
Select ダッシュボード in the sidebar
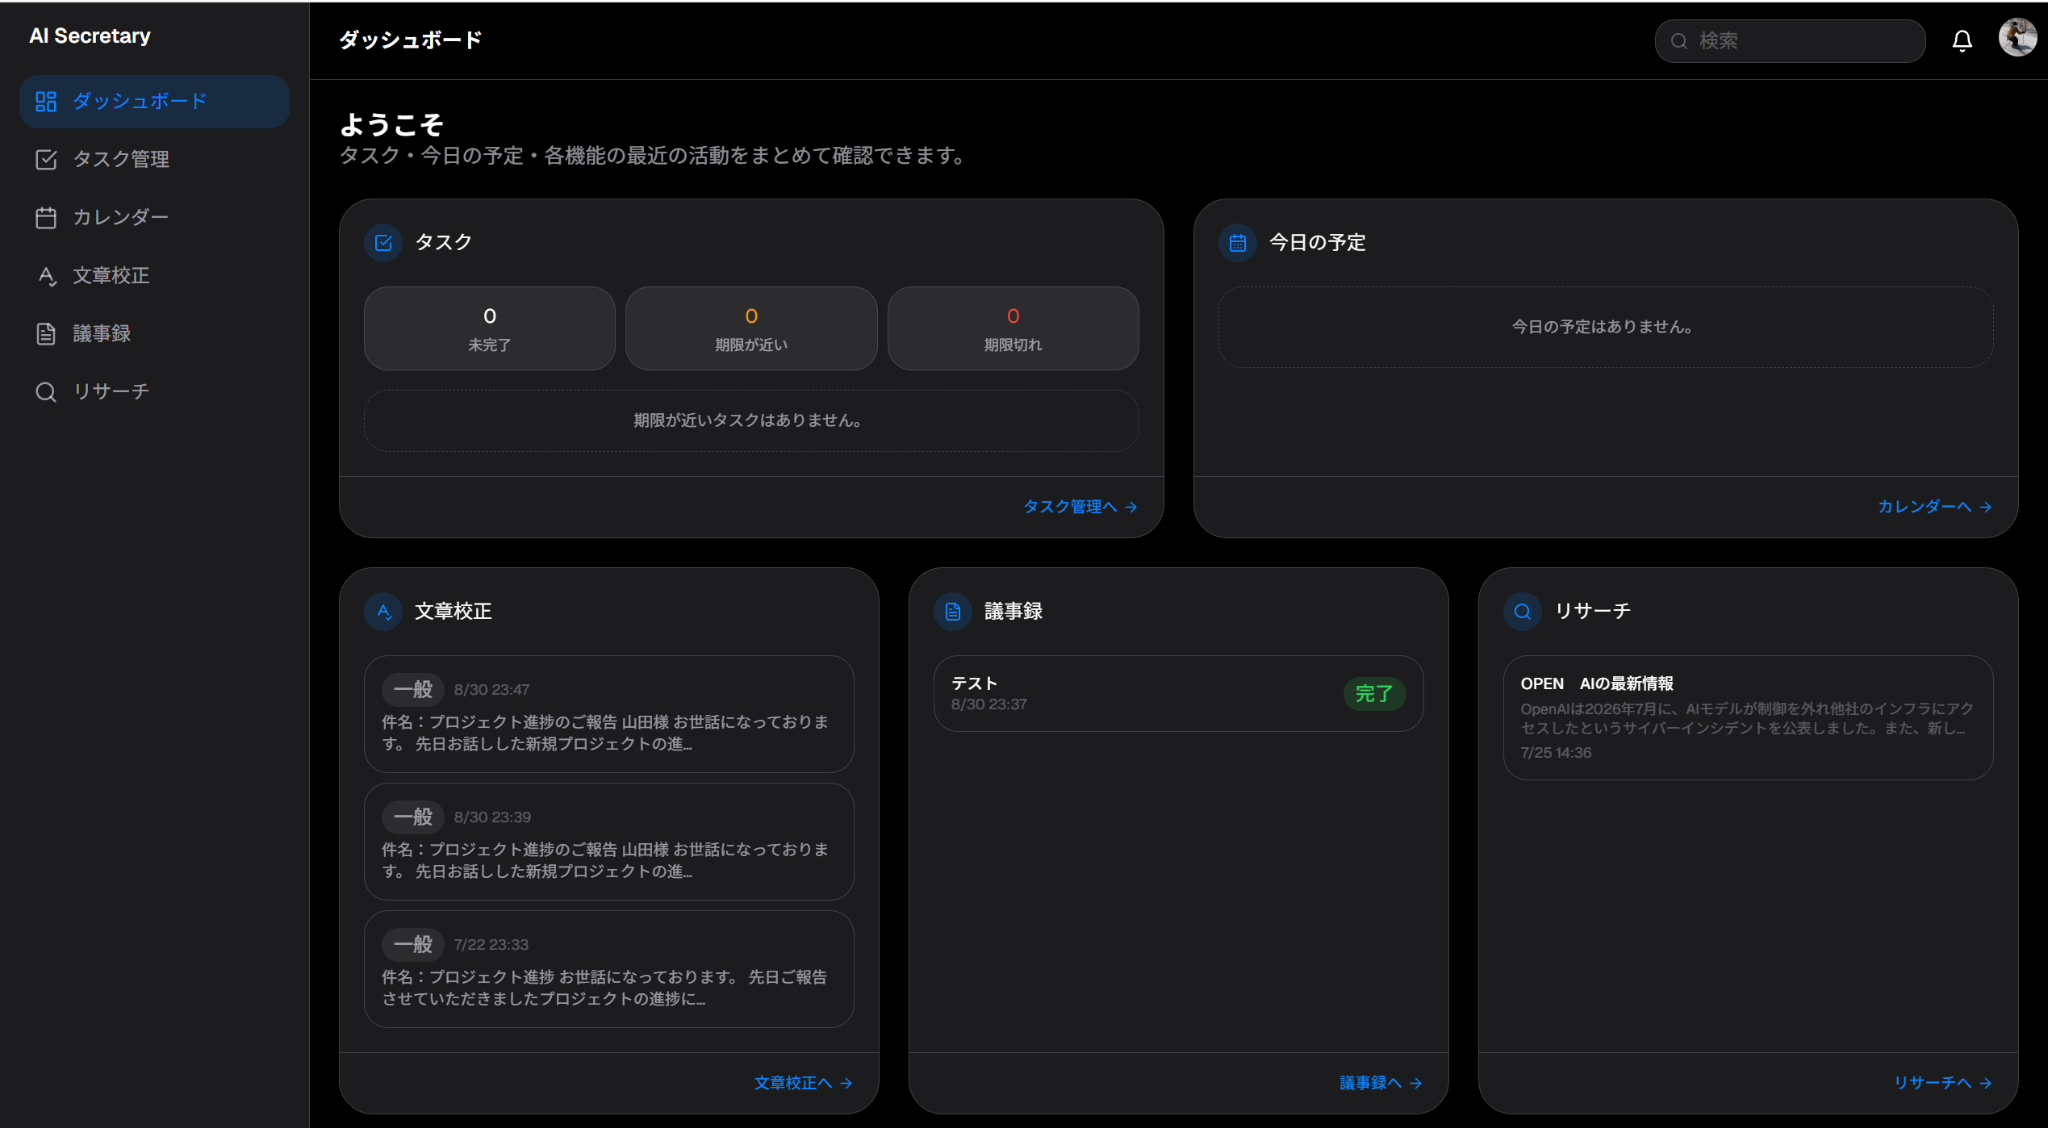click(x=154, y=101)
